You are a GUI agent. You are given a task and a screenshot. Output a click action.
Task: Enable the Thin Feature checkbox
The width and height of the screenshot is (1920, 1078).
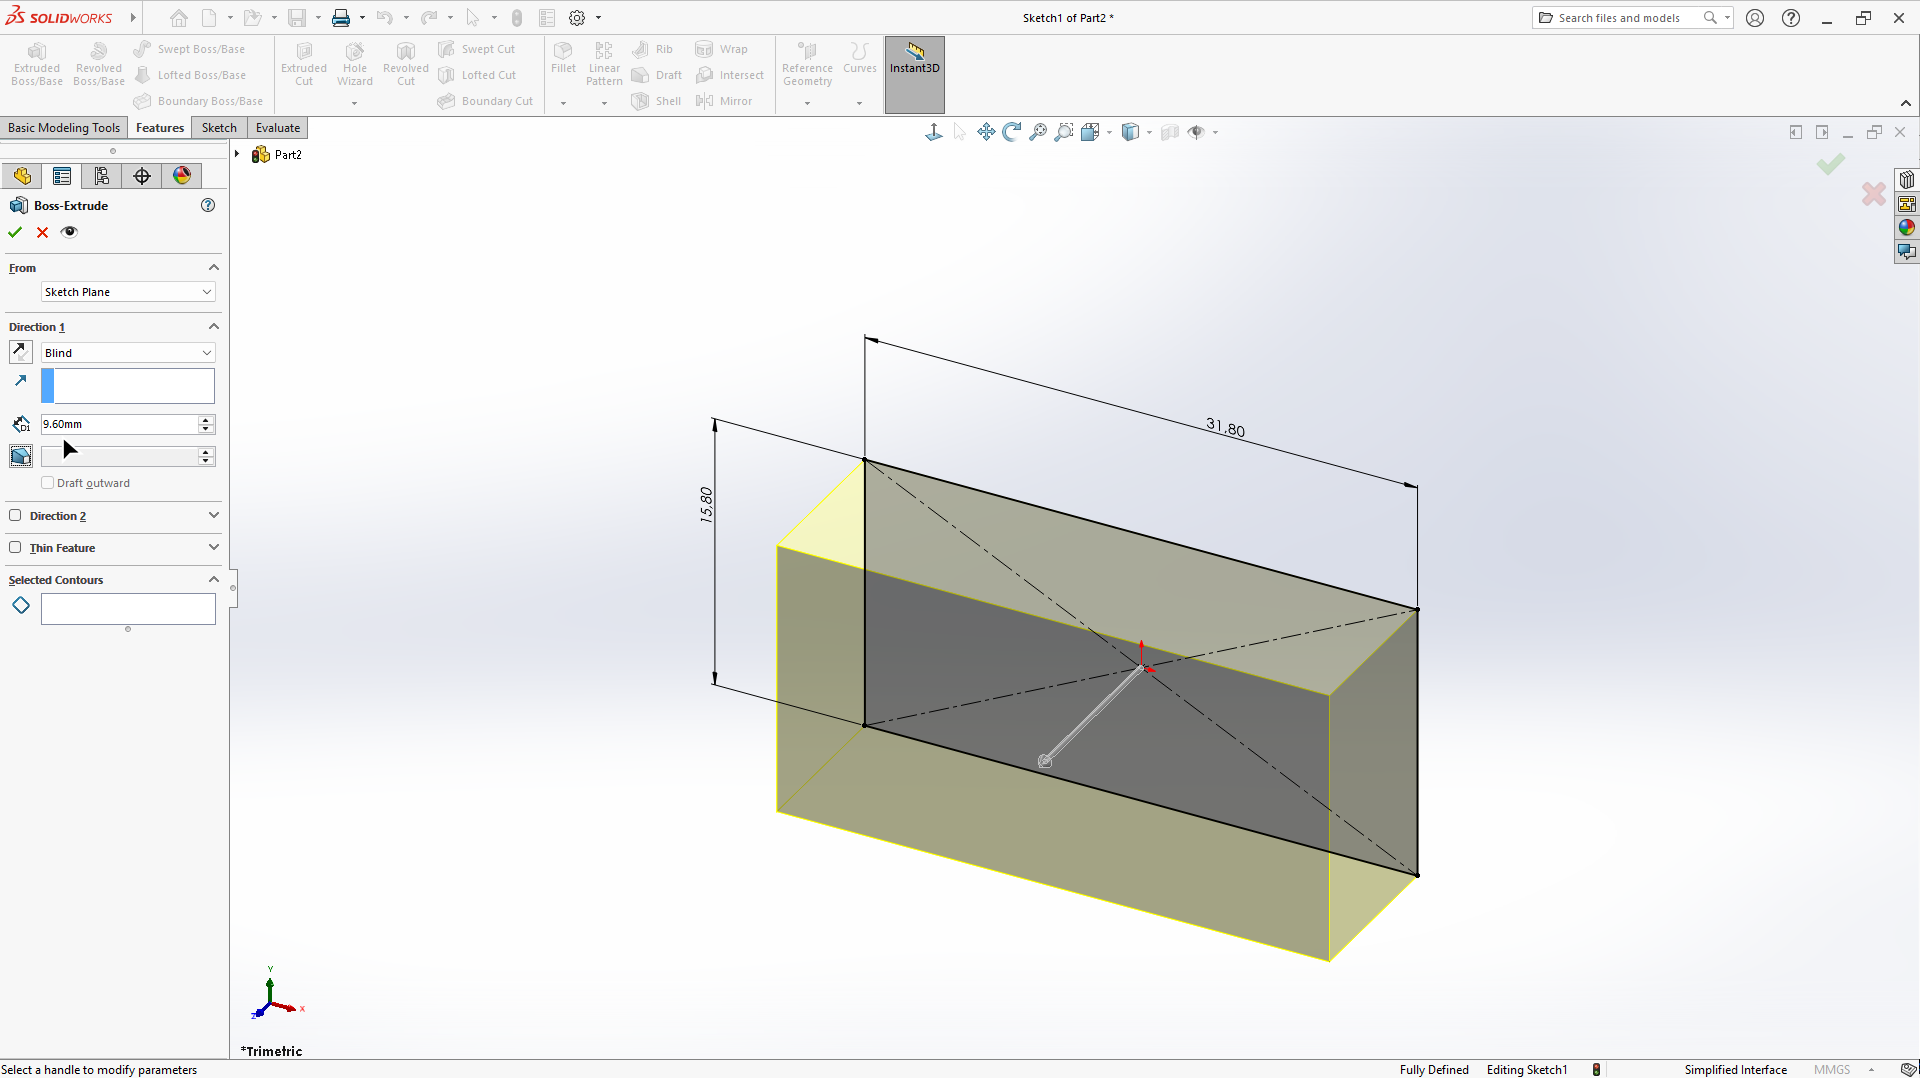coord(15,548)
